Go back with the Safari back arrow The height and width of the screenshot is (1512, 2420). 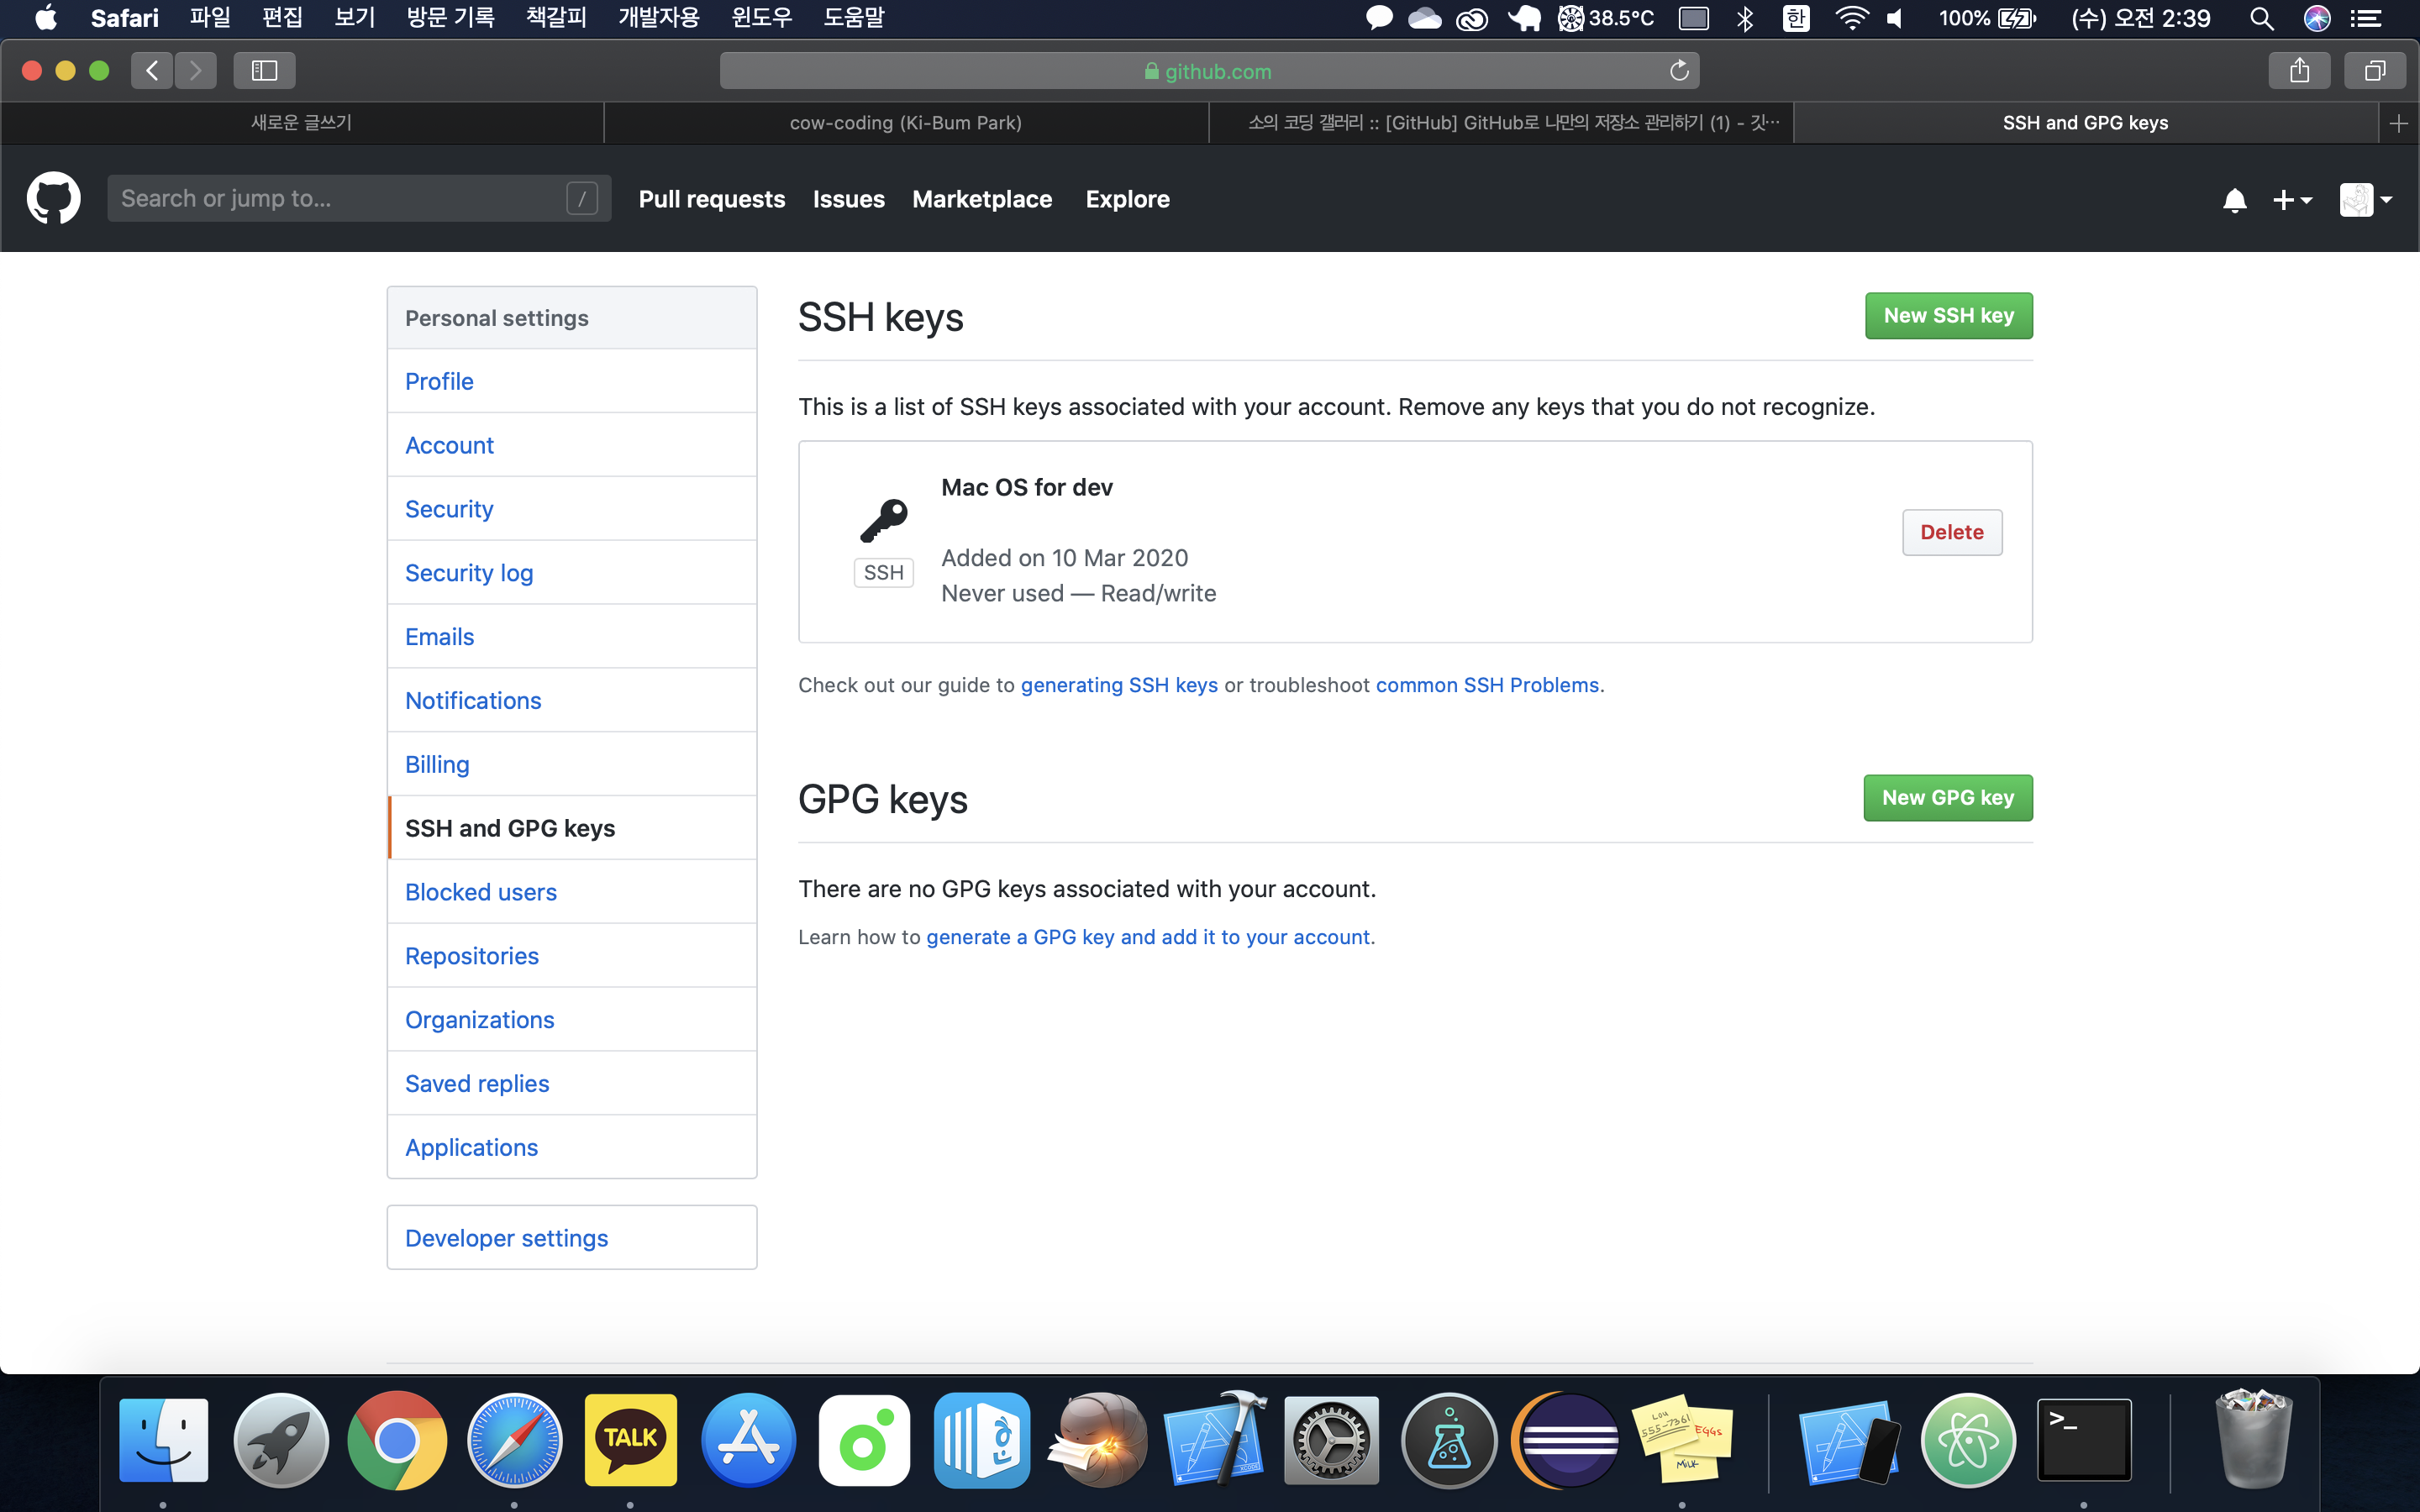pyautogui.click(x=152, y=71)
